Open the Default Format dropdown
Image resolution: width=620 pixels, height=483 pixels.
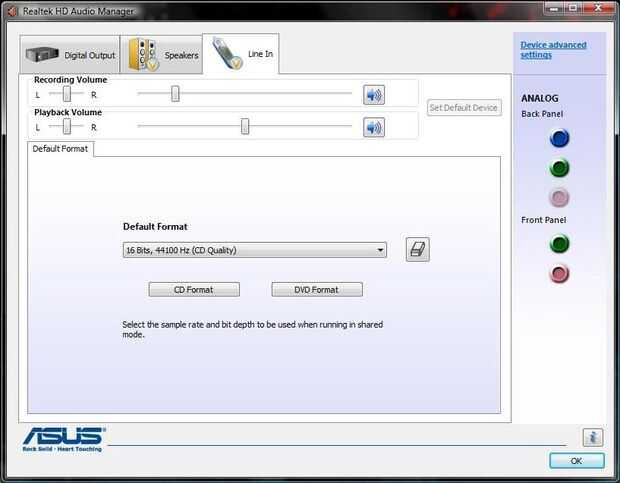pyautogui.click(x=255, y=250)
